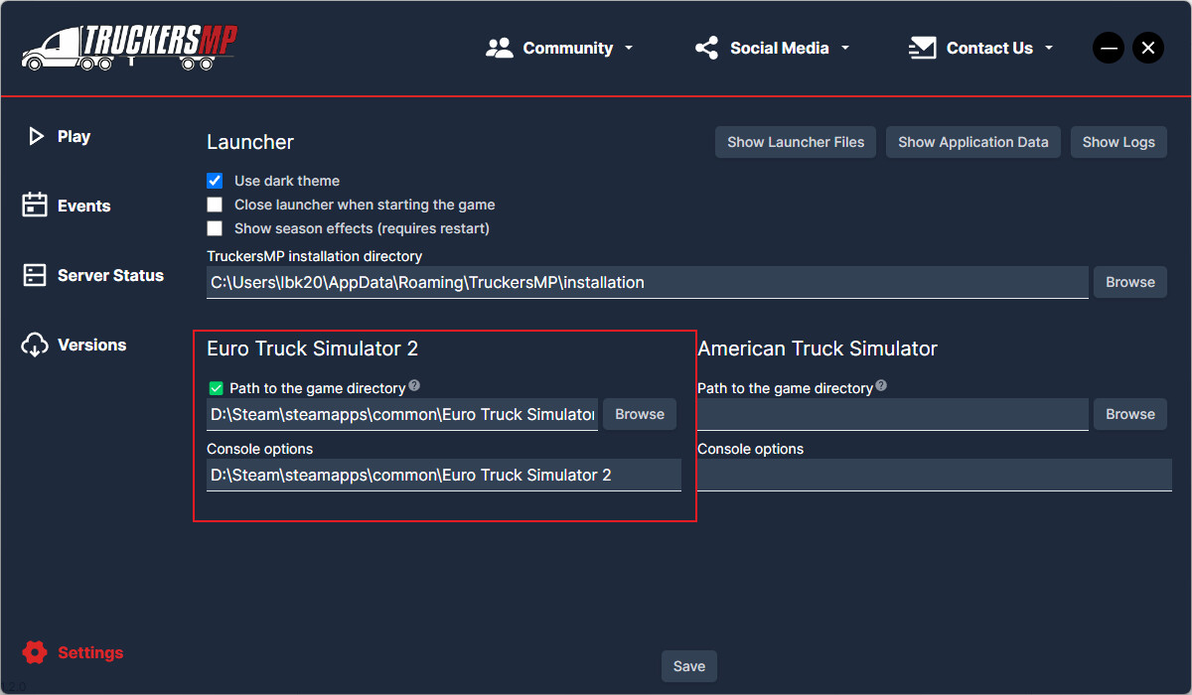Select the Settings label
Image resolution: width=1192 pixels, height=695 pixels.
tap(90, 652)
